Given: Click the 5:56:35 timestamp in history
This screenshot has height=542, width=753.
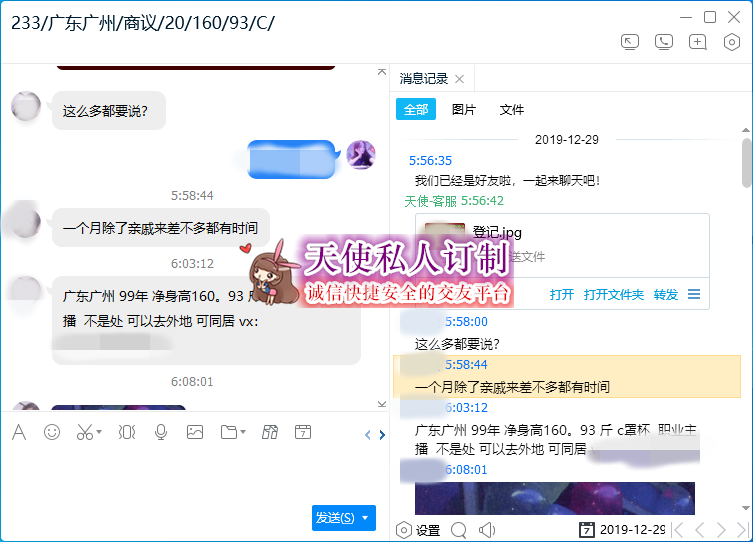Looking at the screenshot, I should [x=430, y=160].
